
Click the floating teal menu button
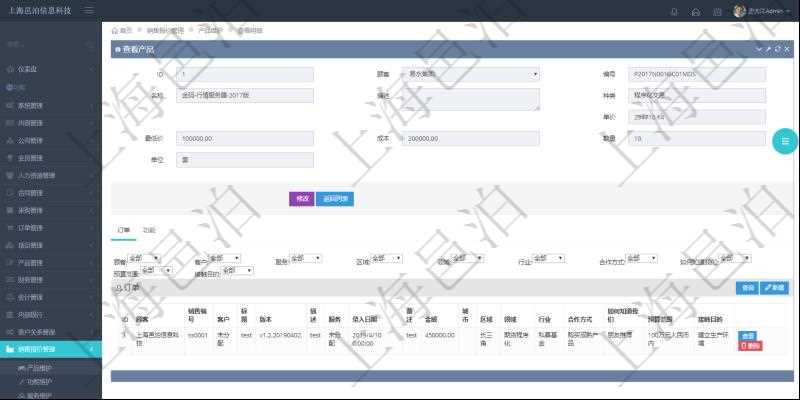(x=786, y=141)
